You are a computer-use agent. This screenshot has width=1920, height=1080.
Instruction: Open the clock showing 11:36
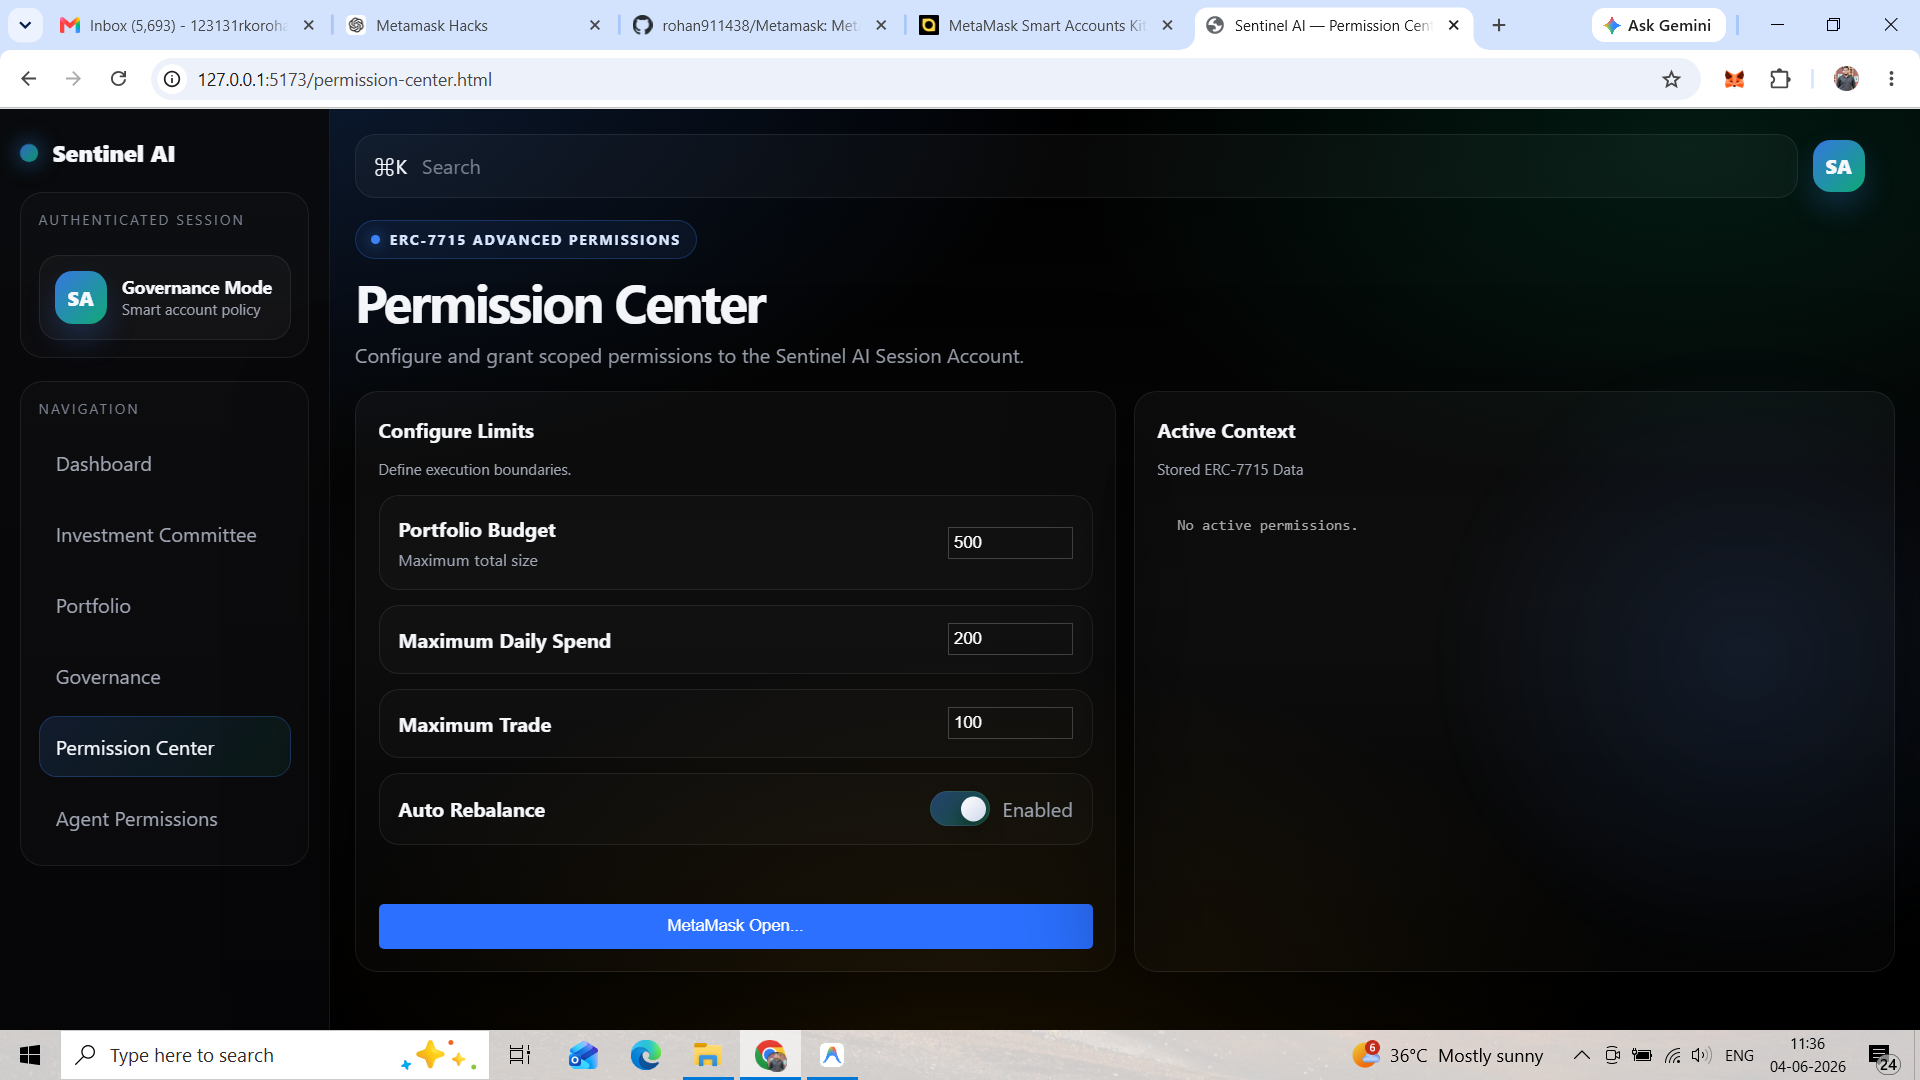click(1807, 1055)
